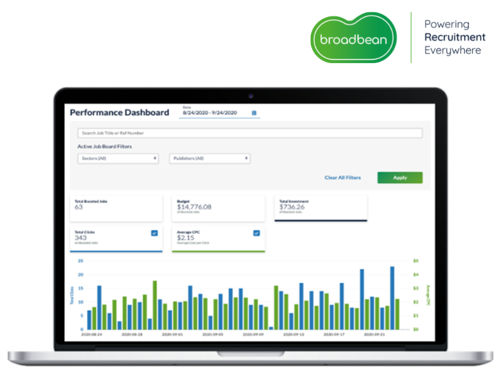Click the tallest blue bar in chart
This screenshot has height=375, width=500.
coord(392,298)
